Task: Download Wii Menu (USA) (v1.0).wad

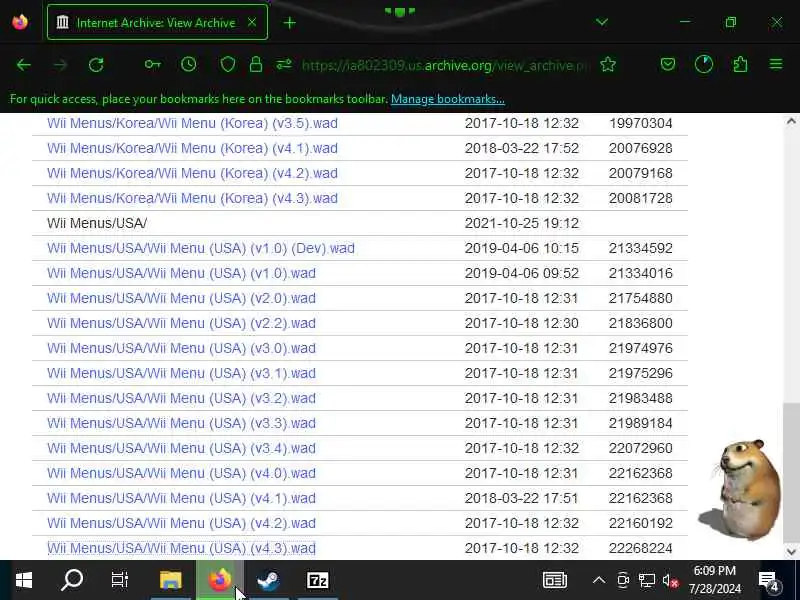Action: (x=182, y=273)
